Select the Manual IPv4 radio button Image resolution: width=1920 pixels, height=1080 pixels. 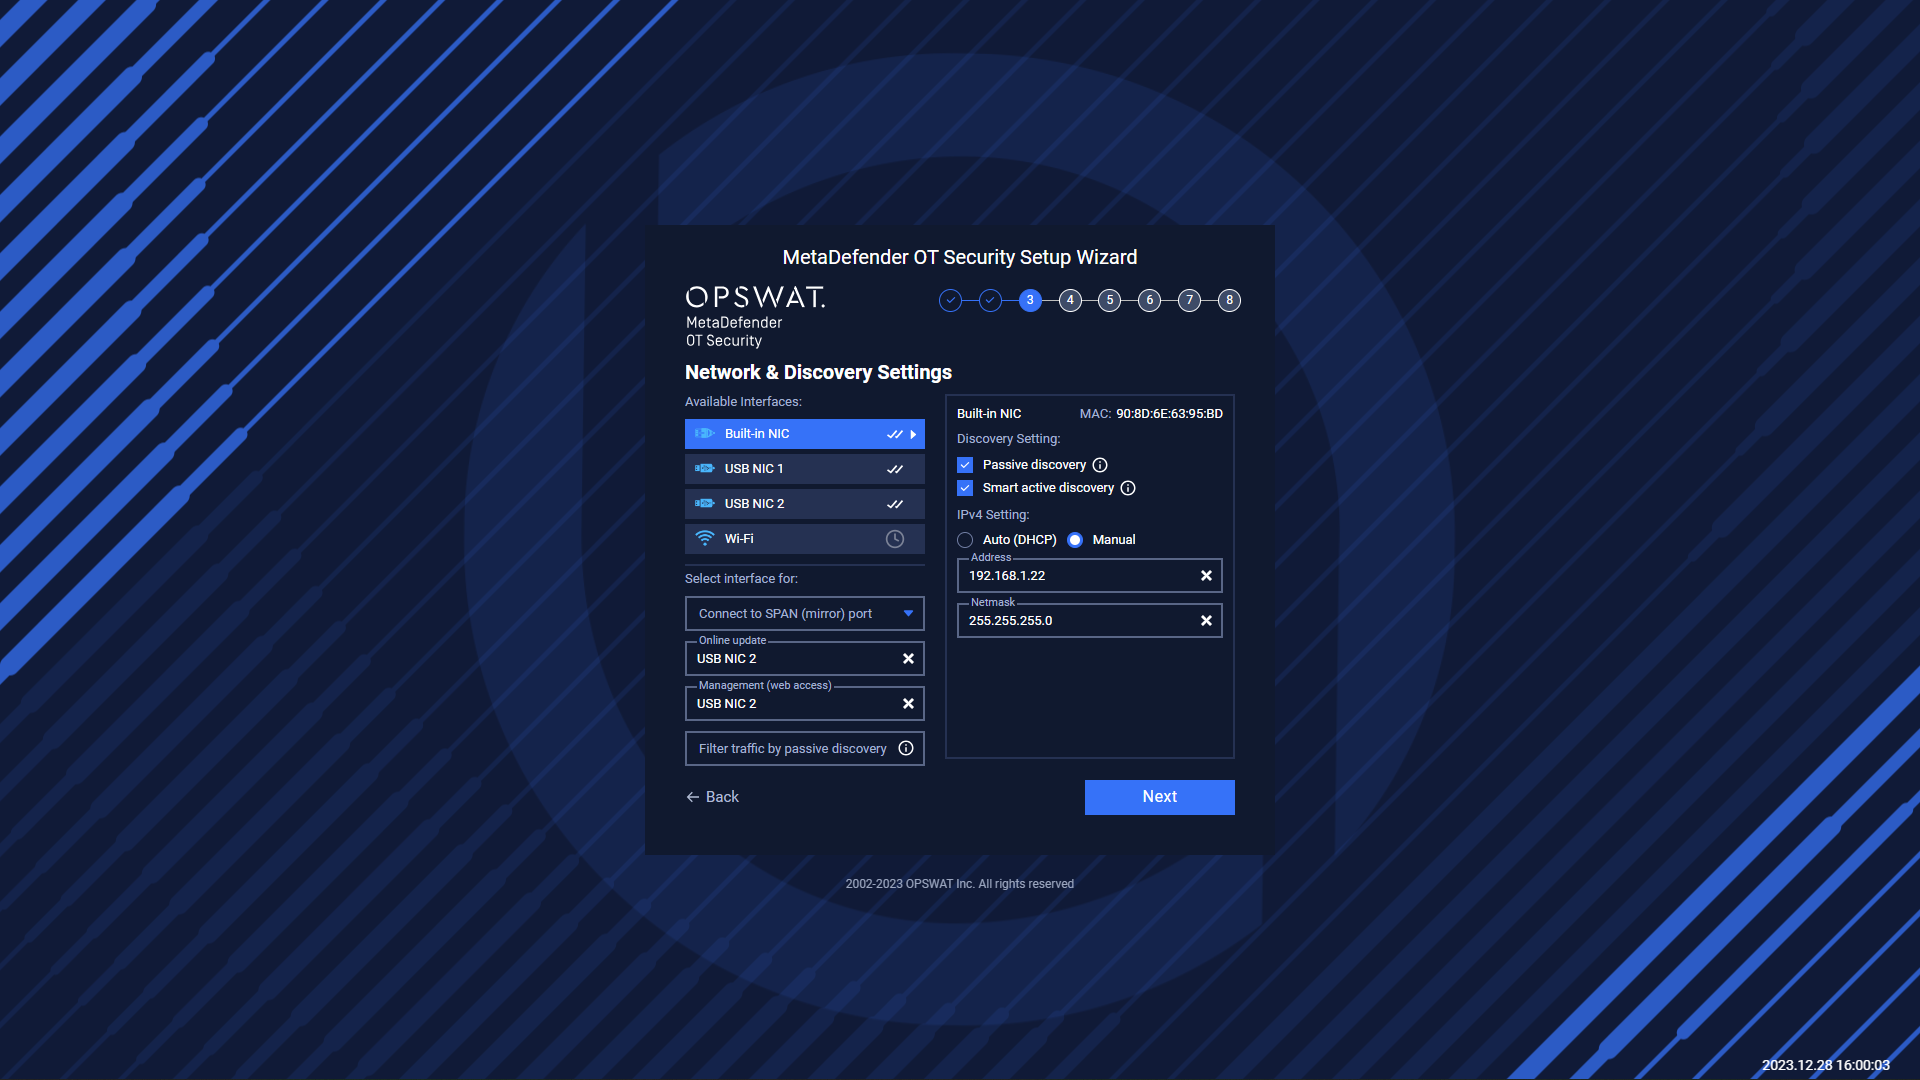pos(1075,540)
